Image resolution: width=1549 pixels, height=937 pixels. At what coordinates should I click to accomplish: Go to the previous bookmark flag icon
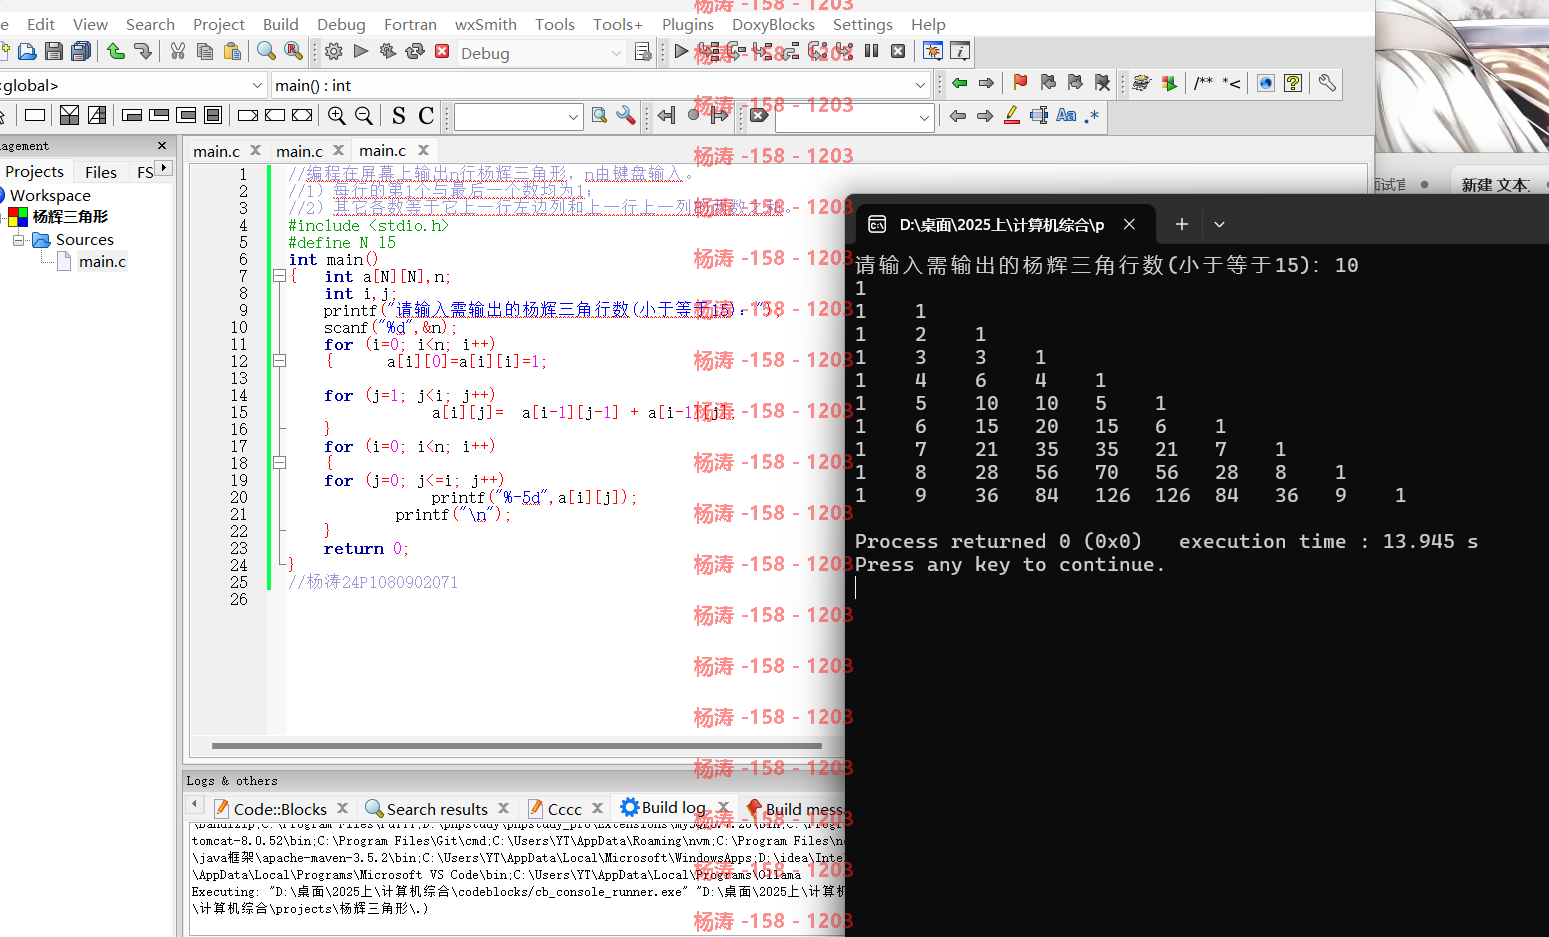(x=1048, y=83)
